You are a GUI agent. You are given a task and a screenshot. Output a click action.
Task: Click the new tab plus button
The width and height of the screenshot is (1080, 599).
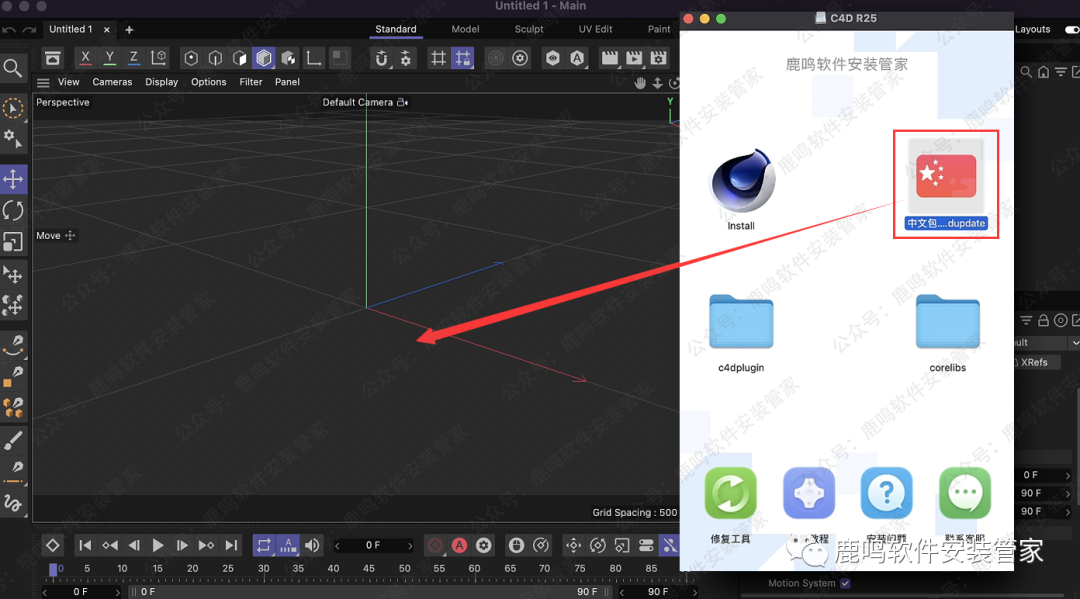click(129, 30)
